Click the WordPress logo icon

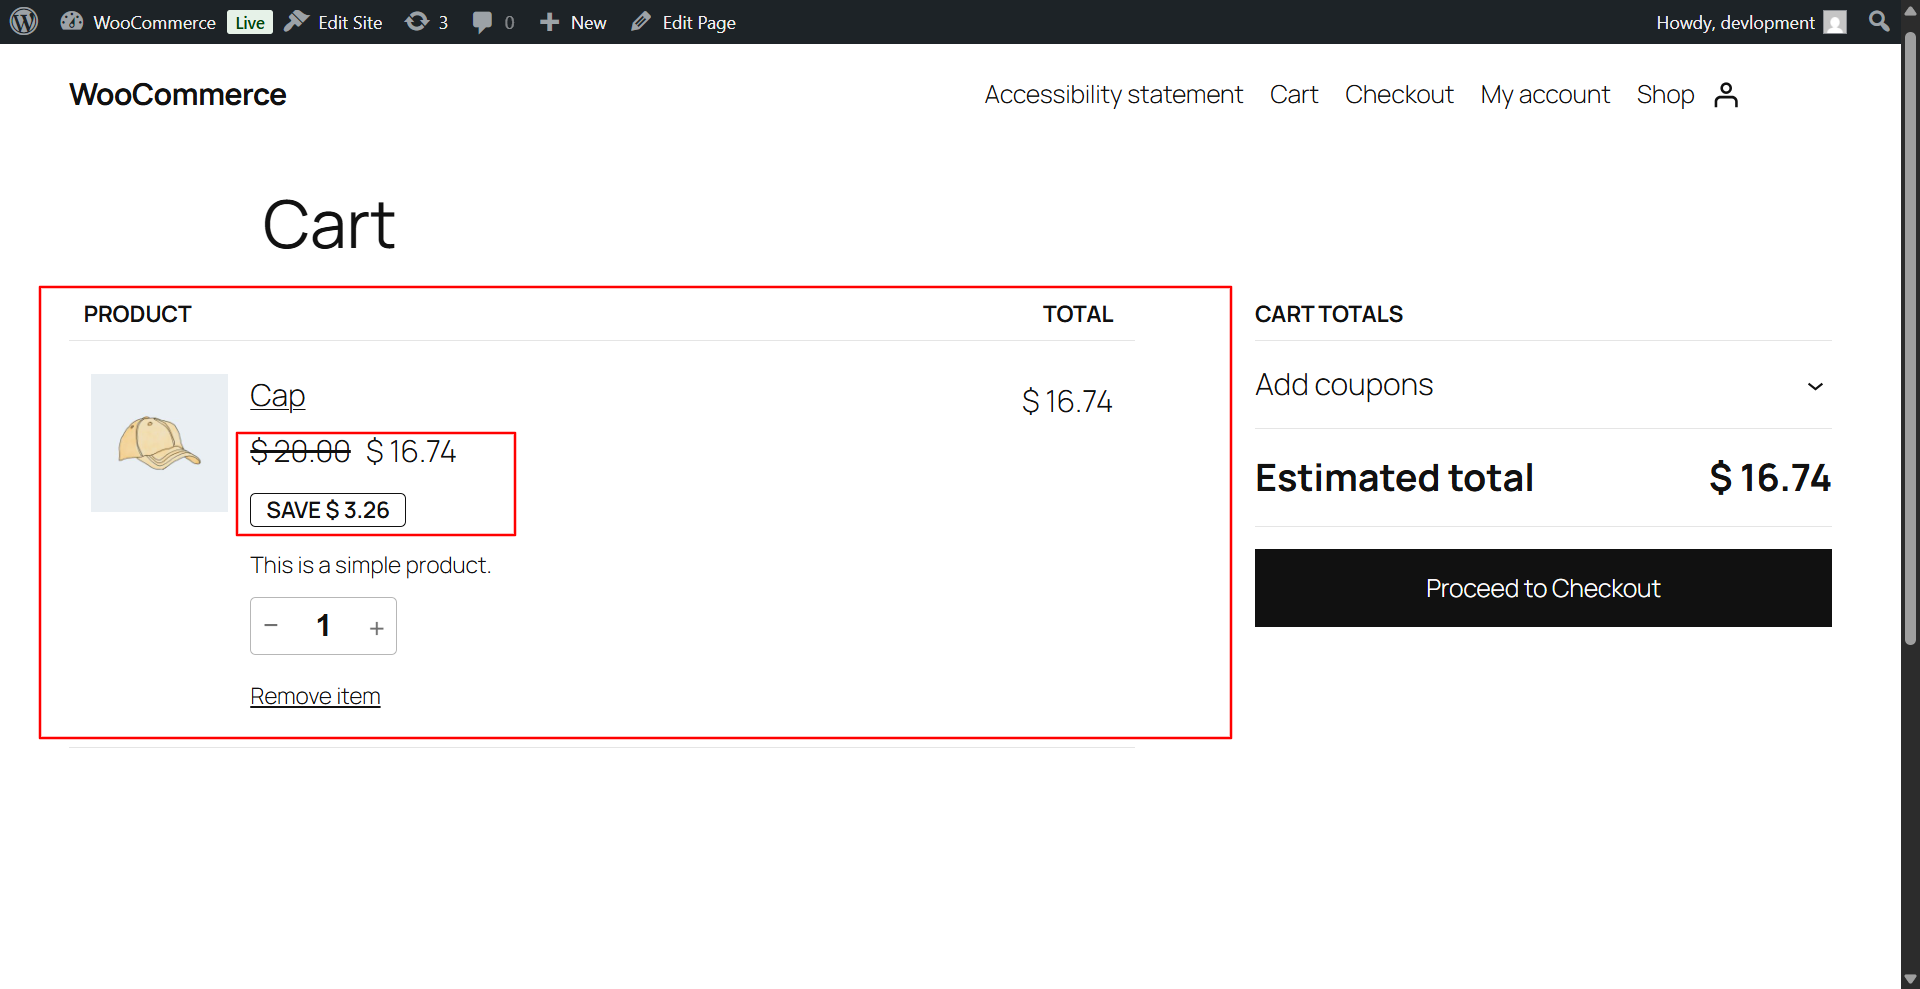[x=24, y=22]
